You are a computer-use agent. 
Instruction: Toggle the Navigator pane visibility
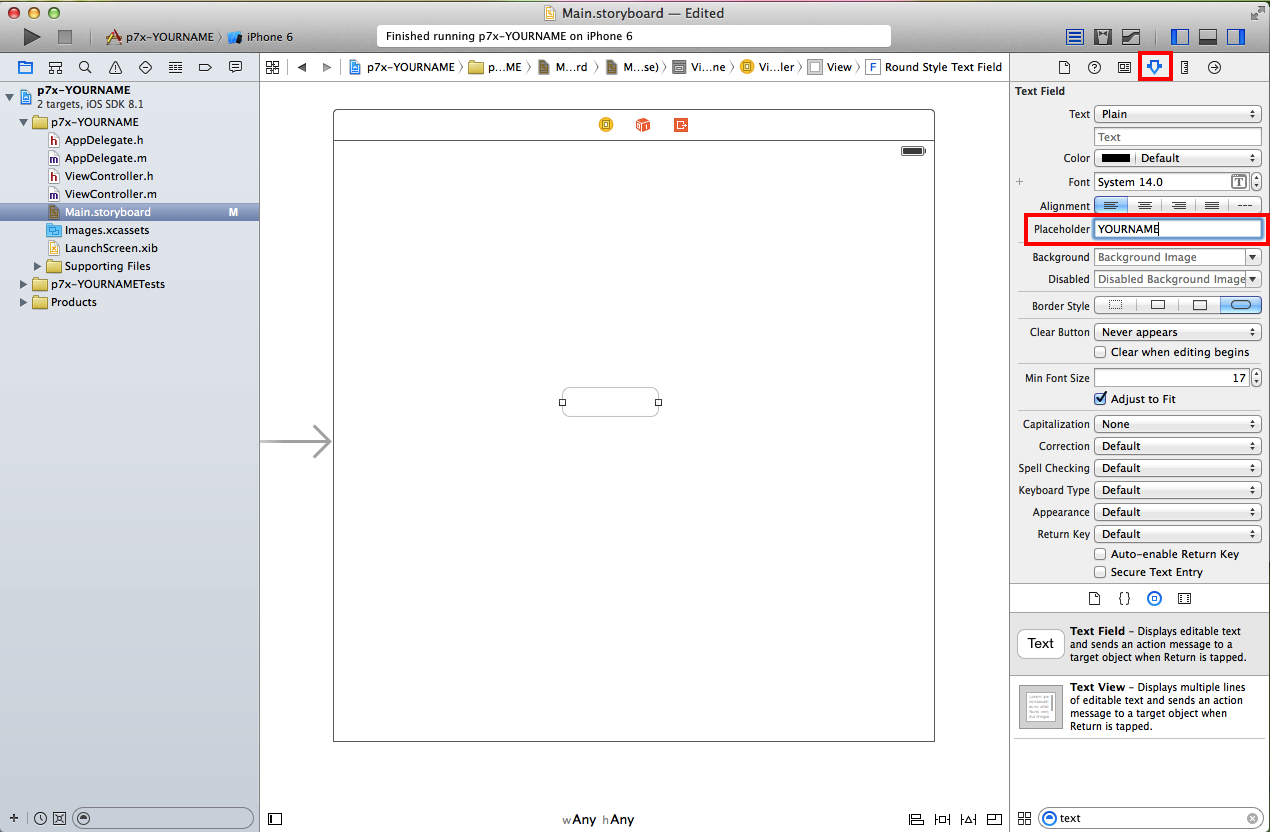pos(1180,37)
